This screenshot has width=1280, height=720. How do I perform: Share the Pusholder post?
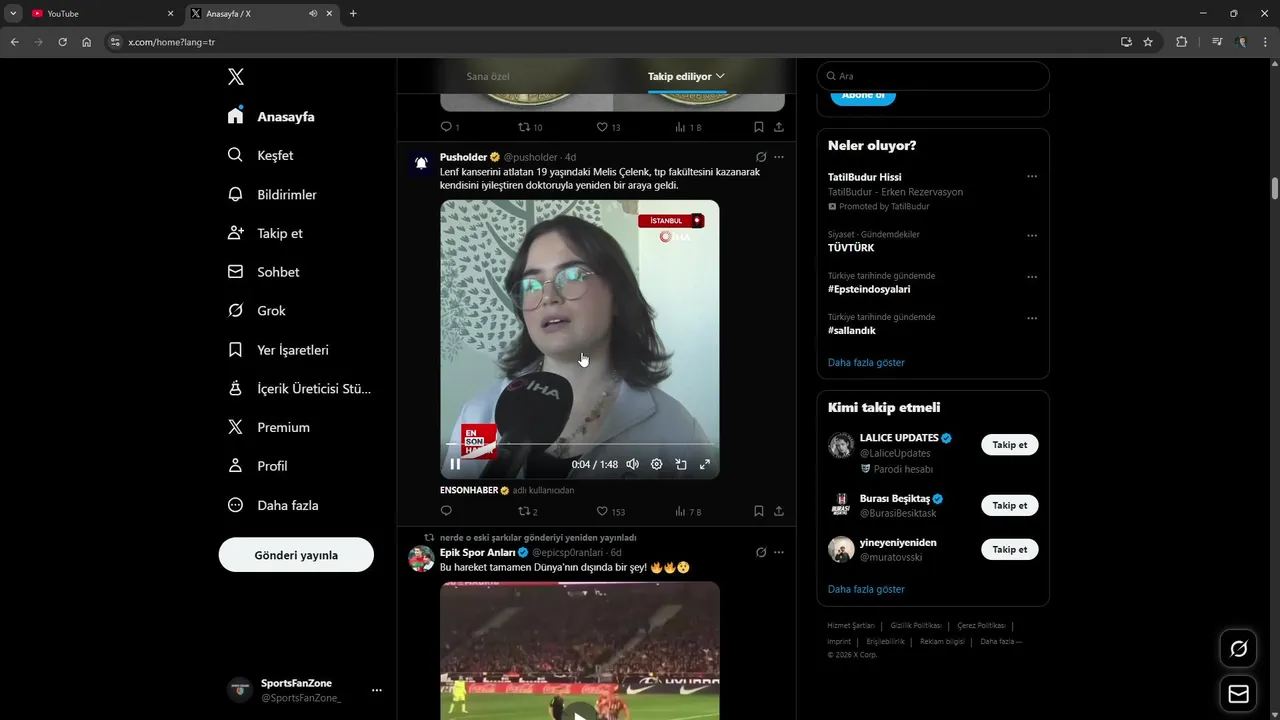pos(779,511)
